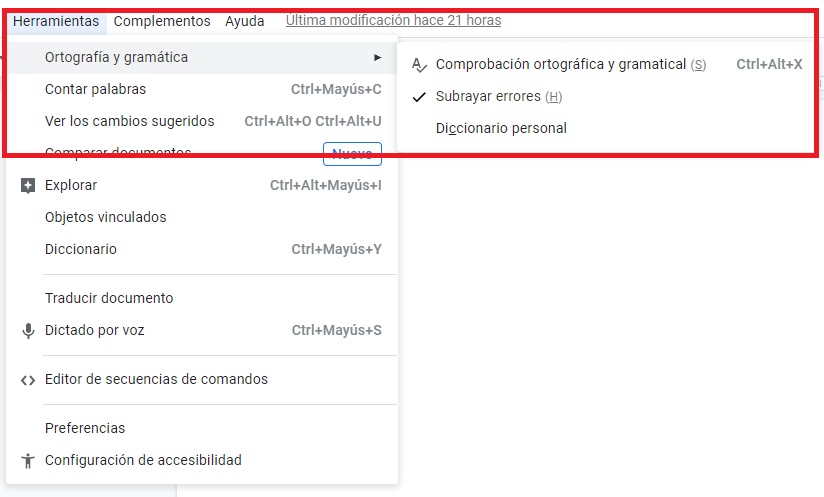Open the Herramientas menu
This screenshot has width=824, height=497.
[x=56, y=21]
